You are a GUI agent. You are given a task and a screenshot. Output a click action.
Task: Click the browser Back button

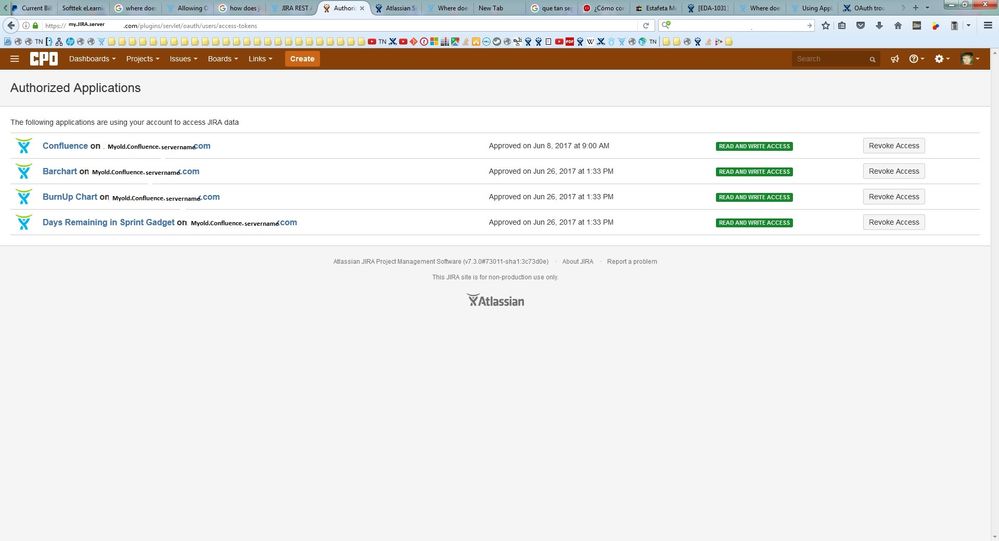pyautogui.click(x=11, y=25)
